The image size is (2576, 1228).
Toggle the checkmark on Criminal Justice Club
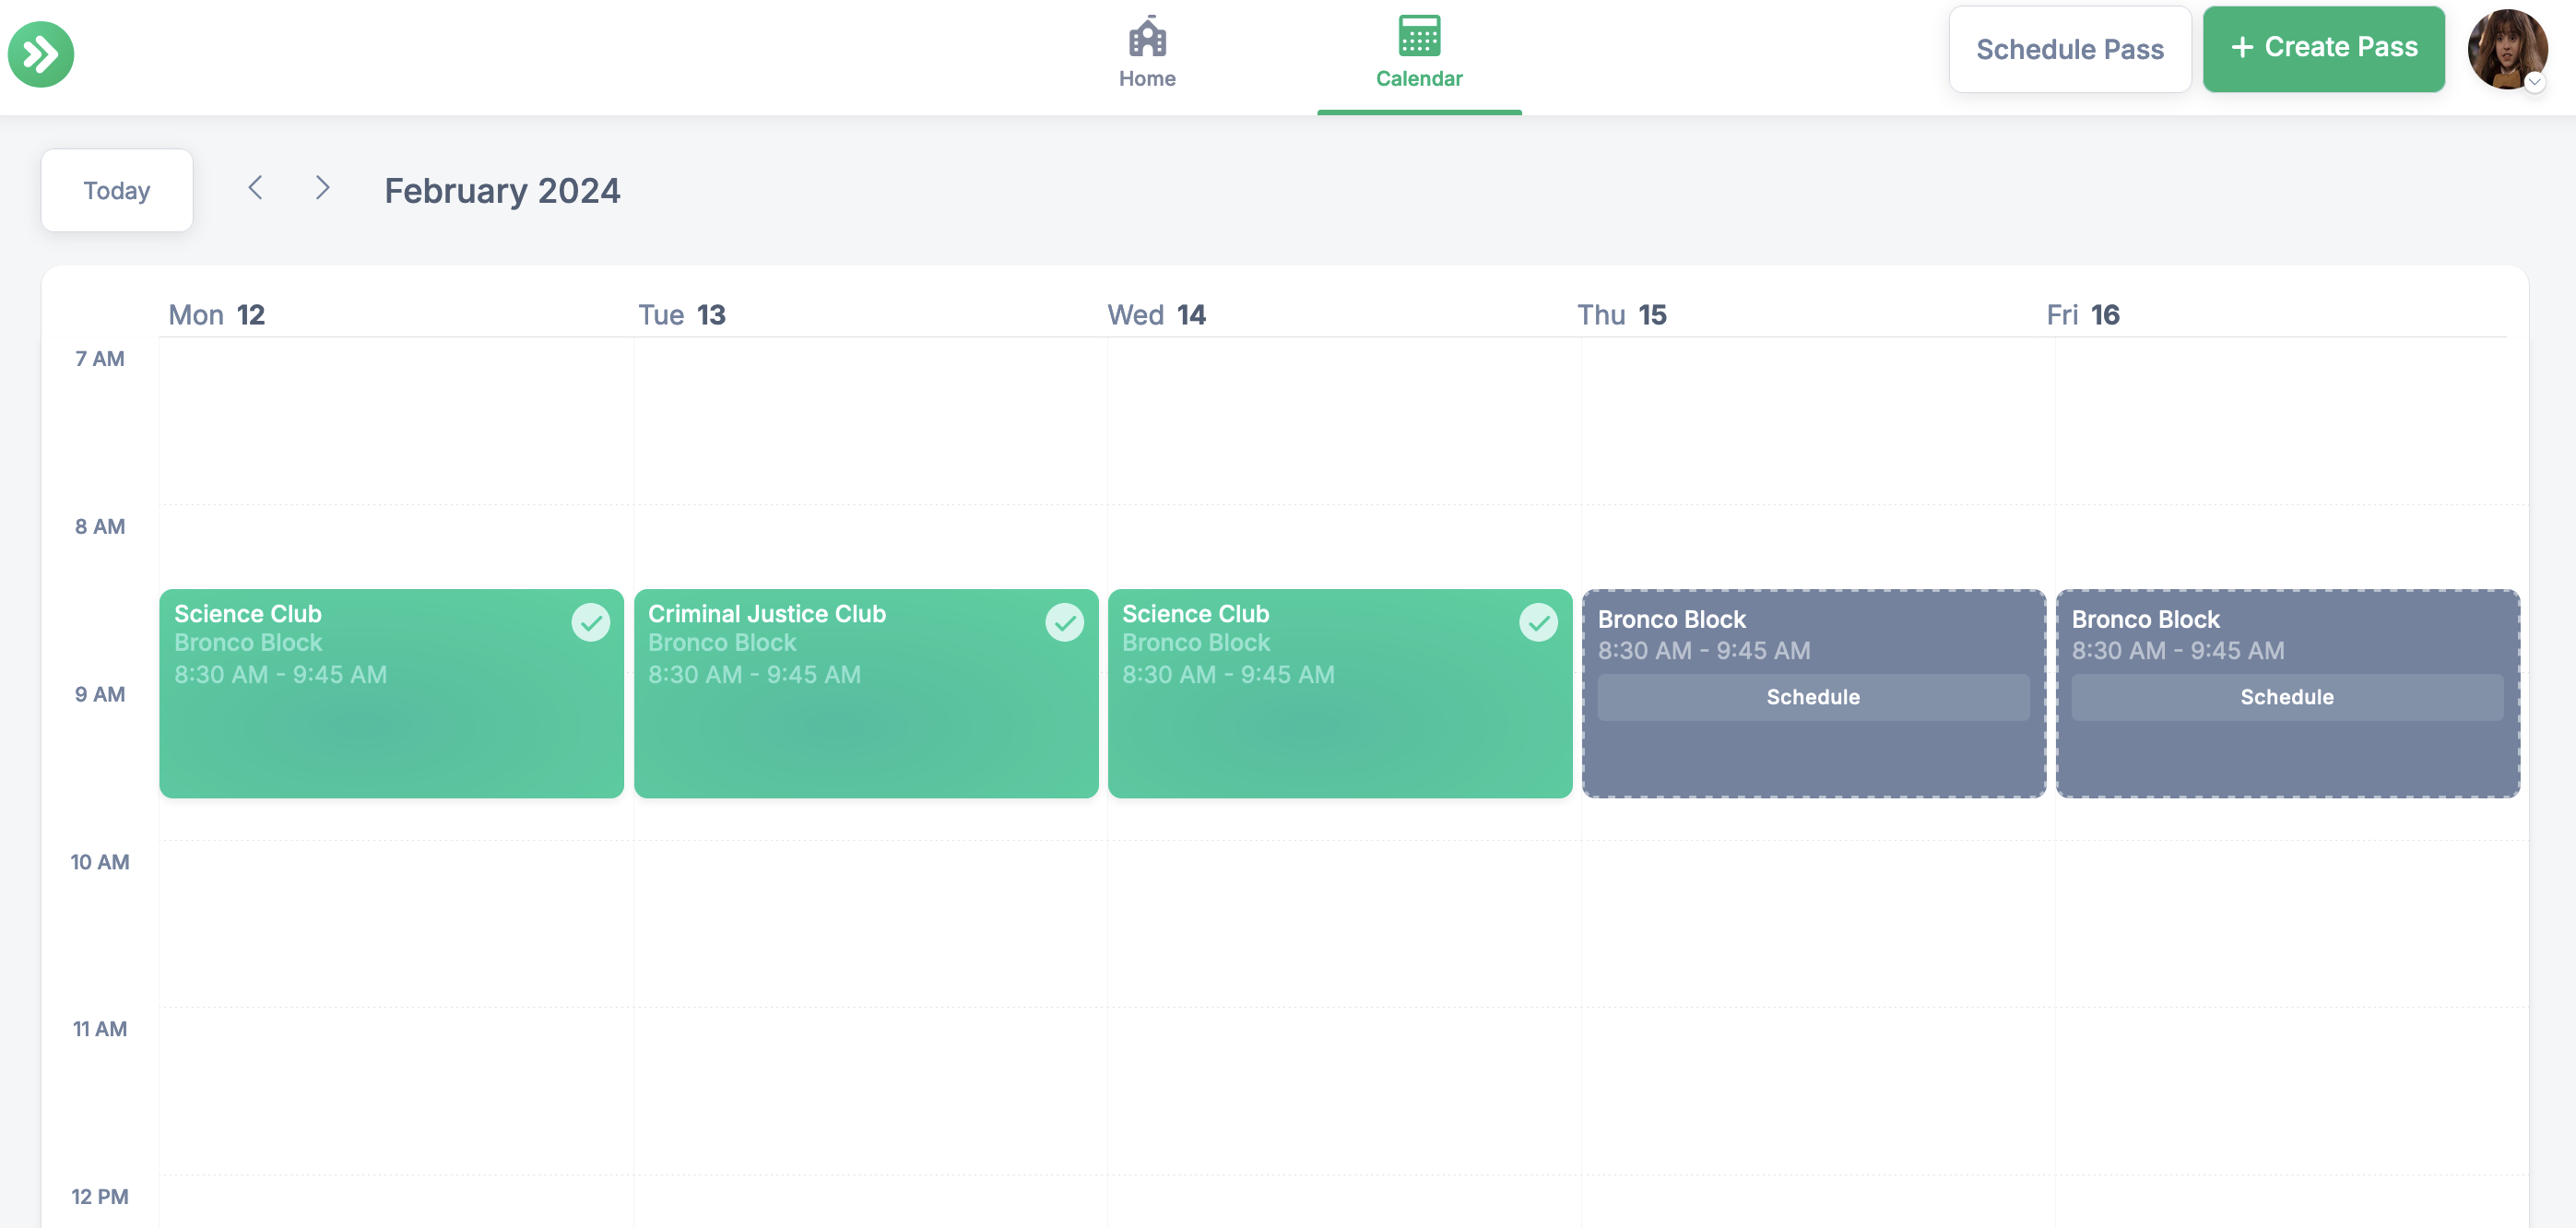(1064, 622)
